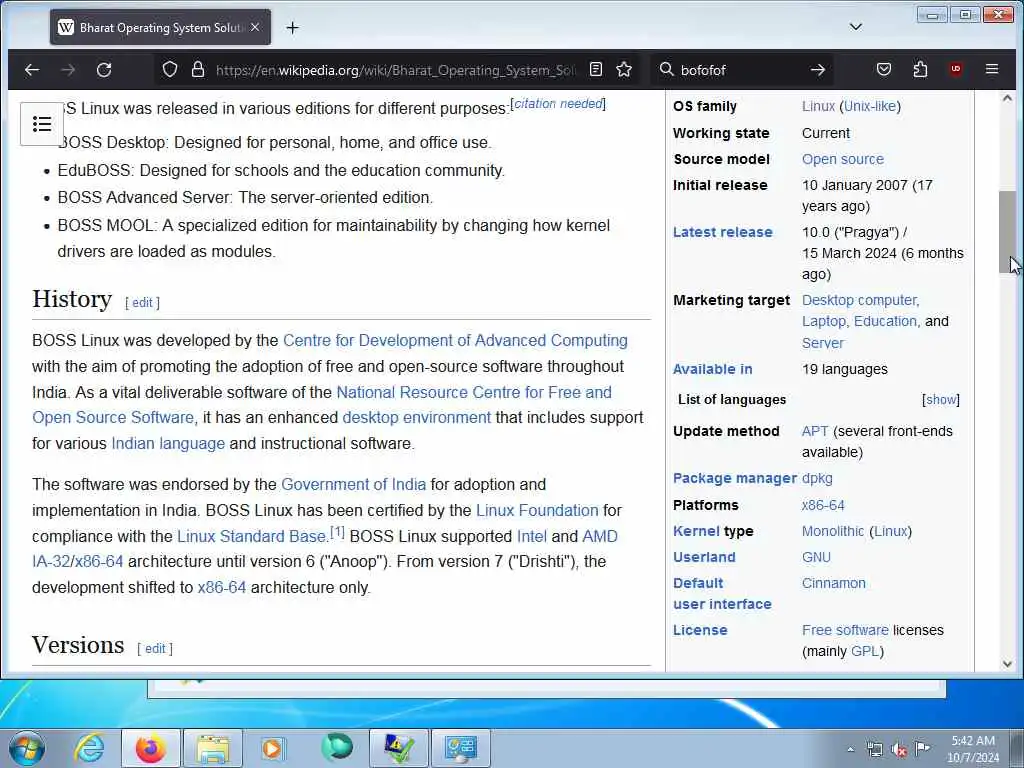Open the Intel link
The height and width of the screenshot is (768, 1024).
pyautogui.click(x=532, y=536)
